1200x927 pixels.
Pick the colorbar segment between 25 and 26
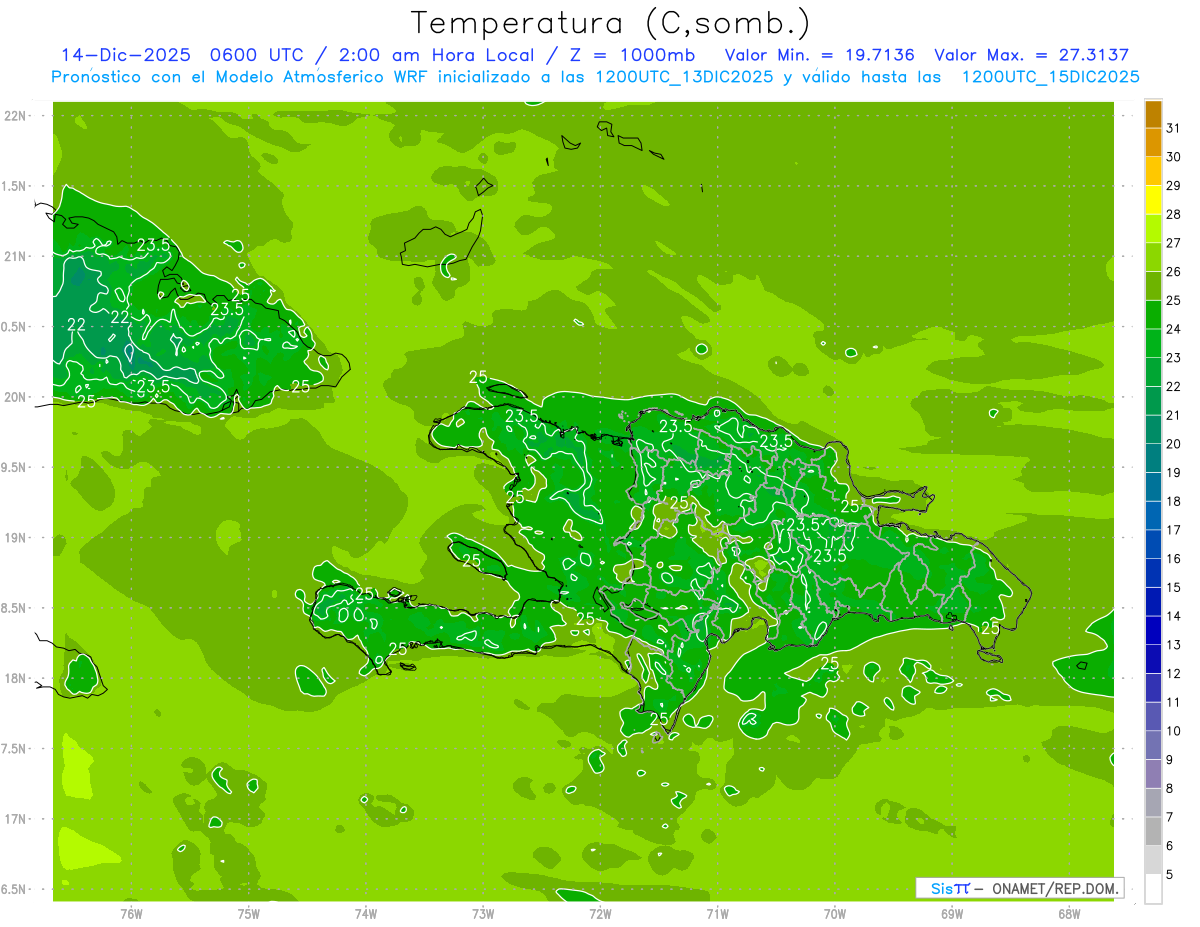[x=1153, y=286]
